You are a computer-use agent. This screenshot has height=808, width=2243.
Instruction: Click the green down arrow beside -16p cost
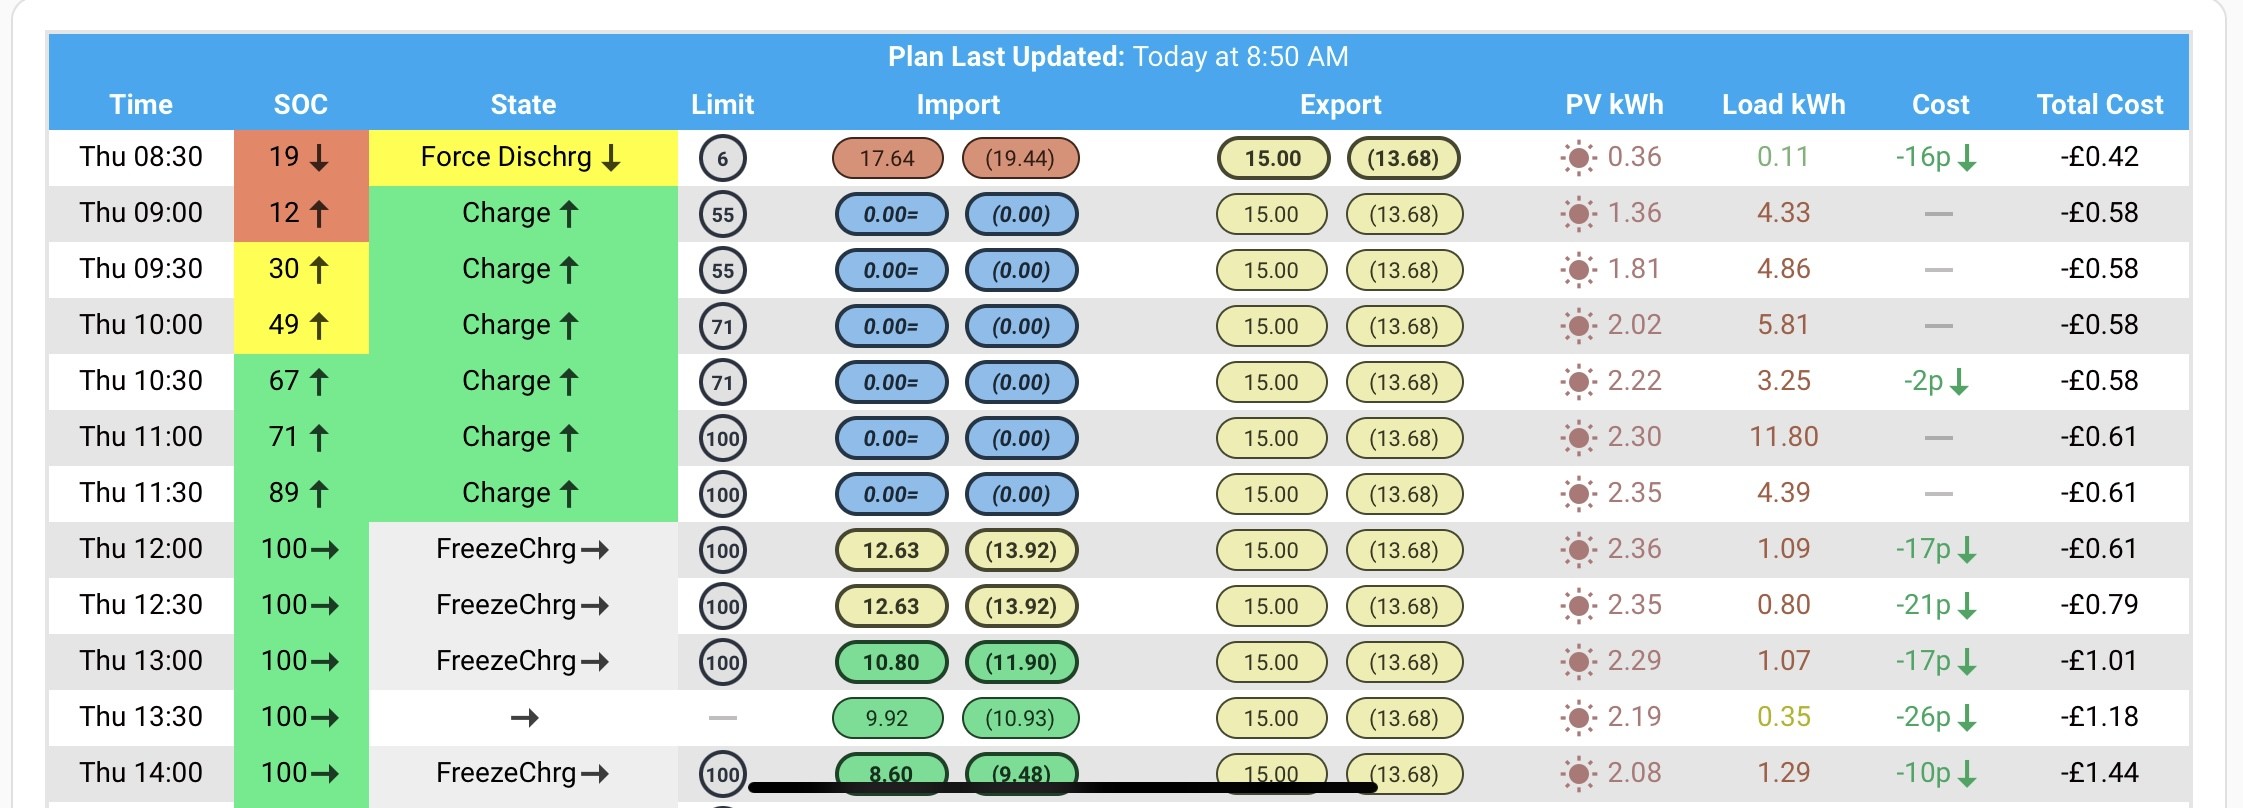(x=1966, y=158)
